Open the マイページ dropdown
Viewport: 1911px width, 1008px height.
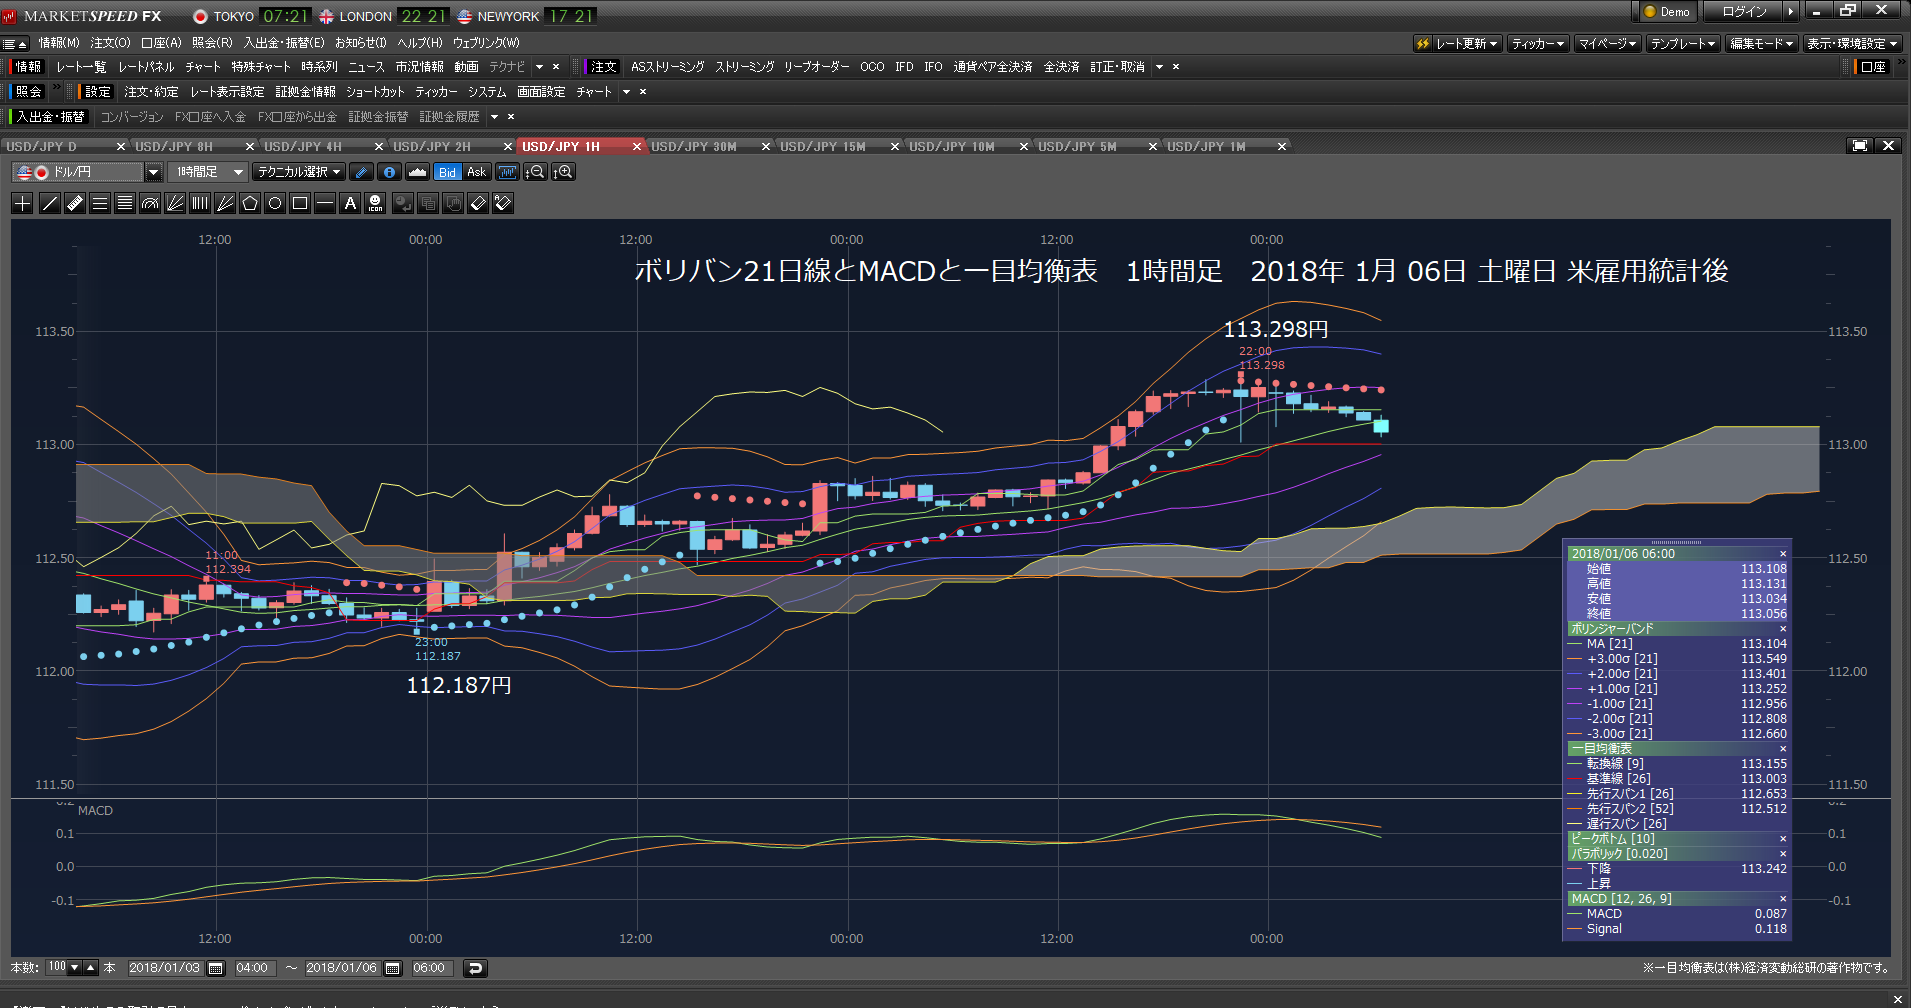(x=1607, y=44)
